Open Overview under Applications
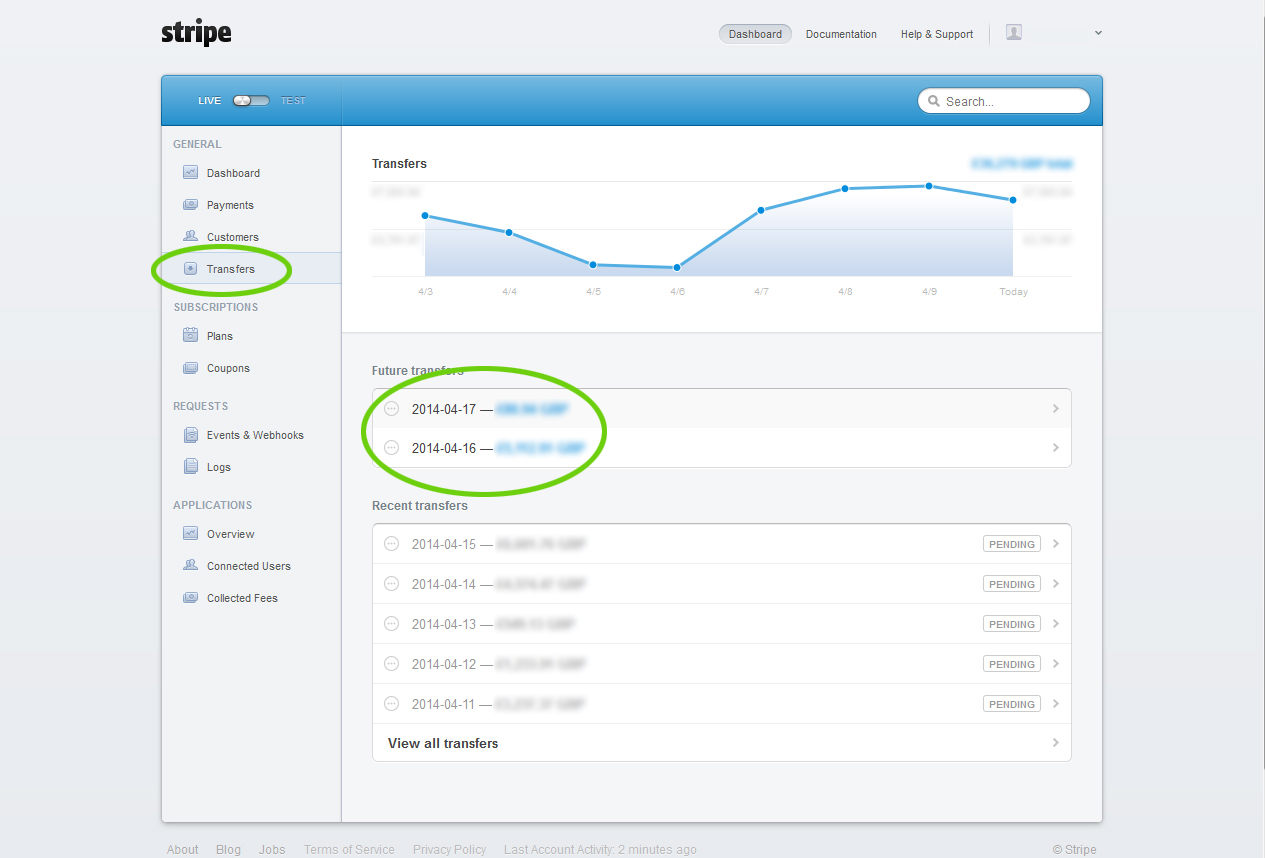 point(231,534)
